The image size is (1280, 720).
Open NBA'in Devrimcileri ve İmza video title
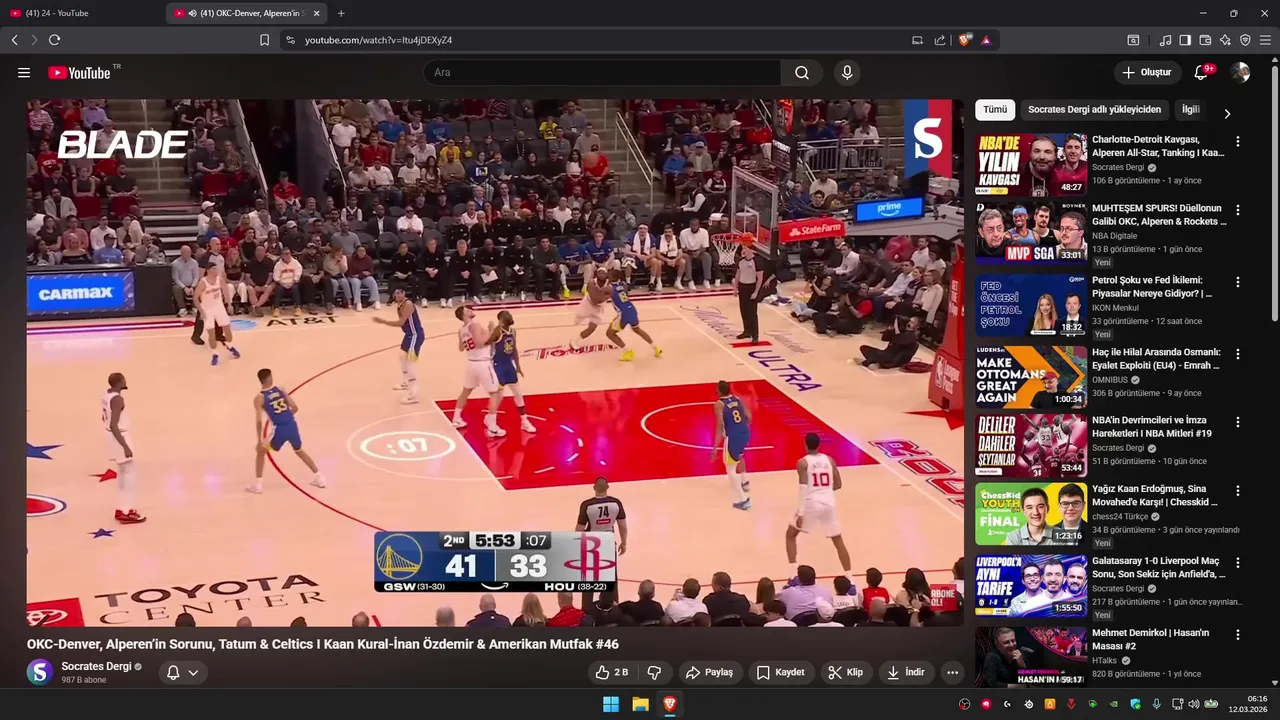point(1152,427)
